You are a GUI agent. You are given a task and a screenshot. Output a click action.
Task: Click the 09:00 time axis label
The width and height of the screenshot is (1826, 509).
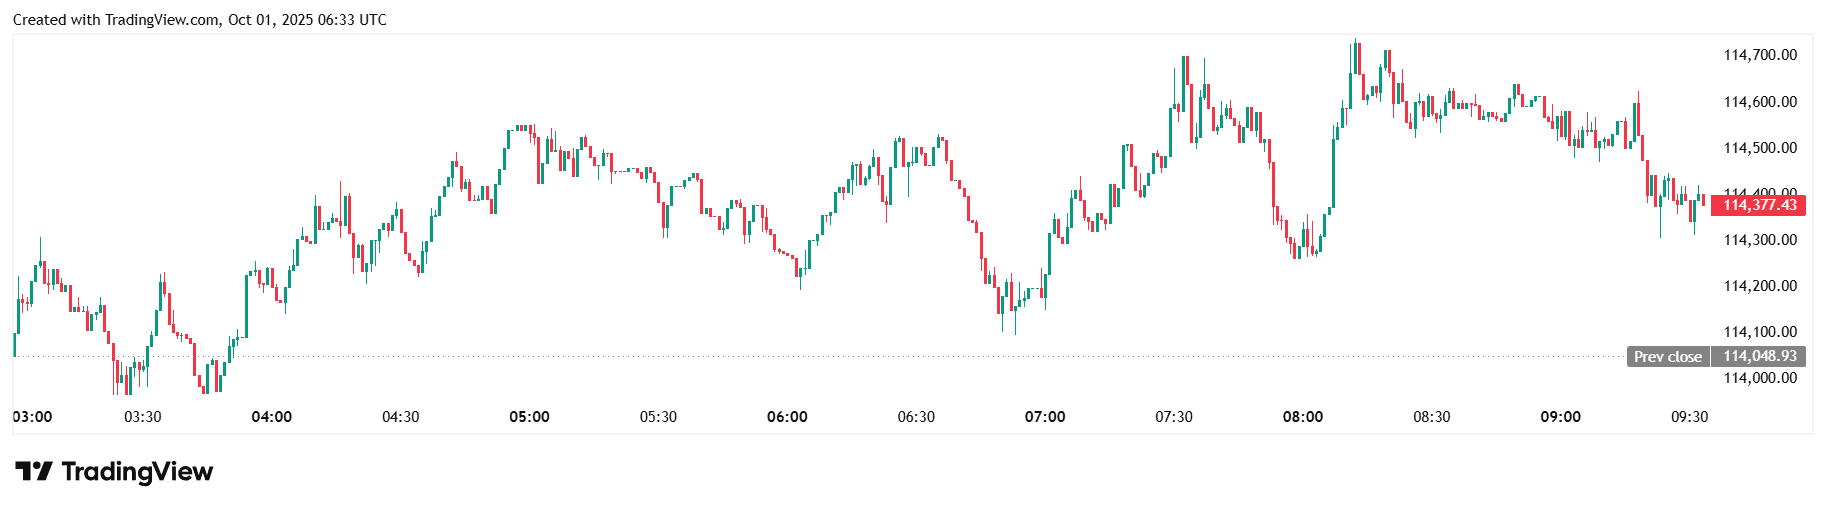[1560, 417]
